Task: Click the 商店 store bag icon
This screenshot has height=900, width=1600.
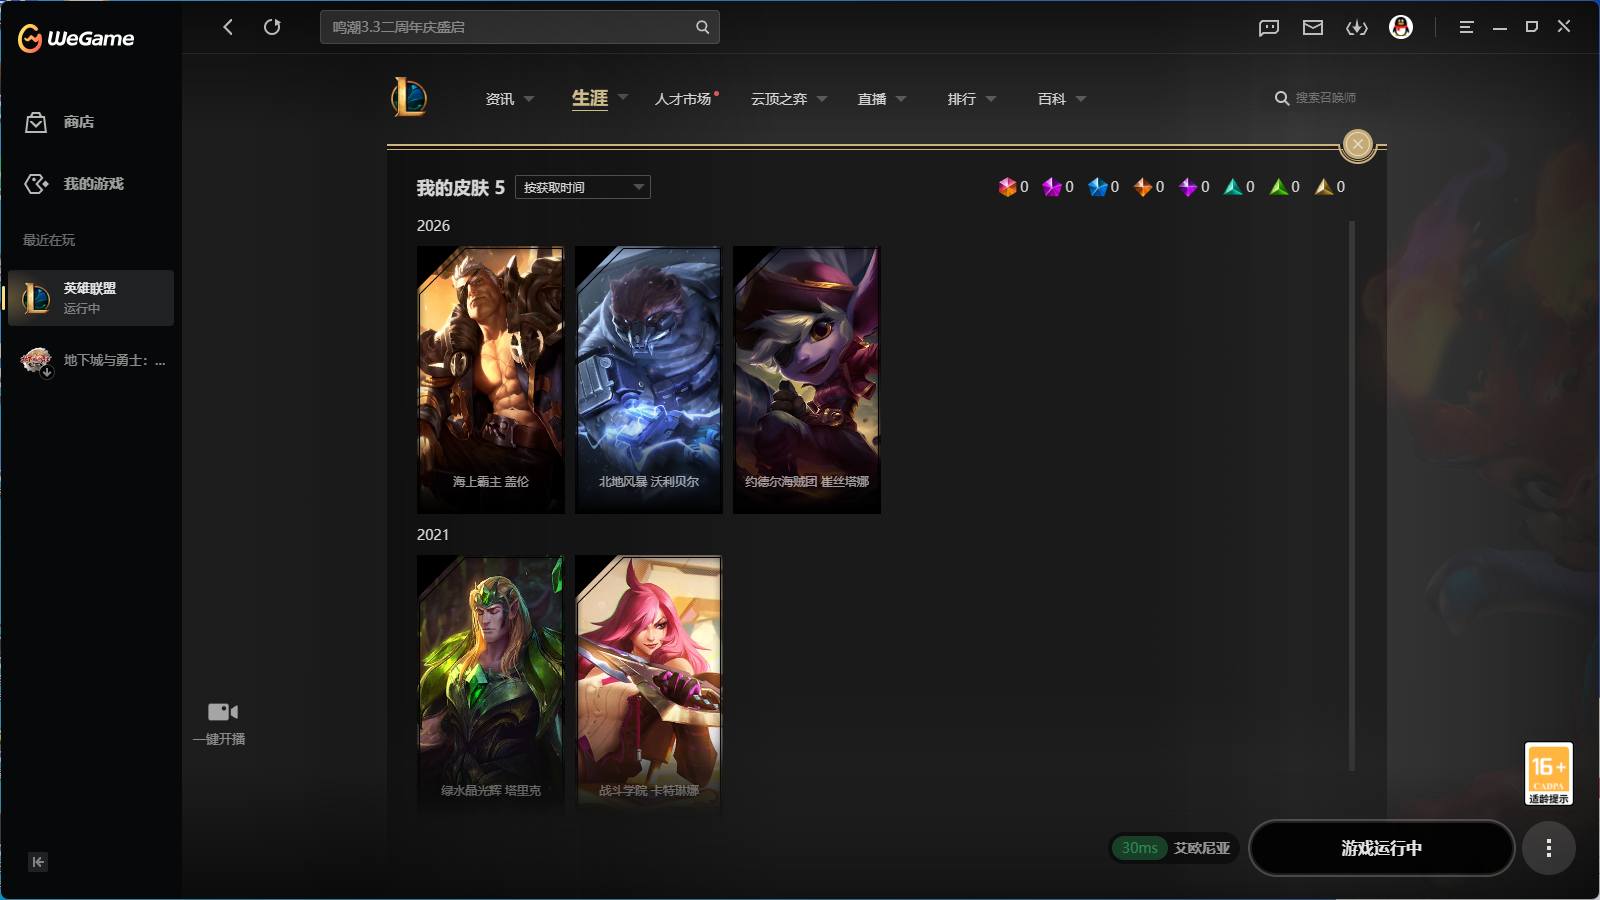Action: 36,122
